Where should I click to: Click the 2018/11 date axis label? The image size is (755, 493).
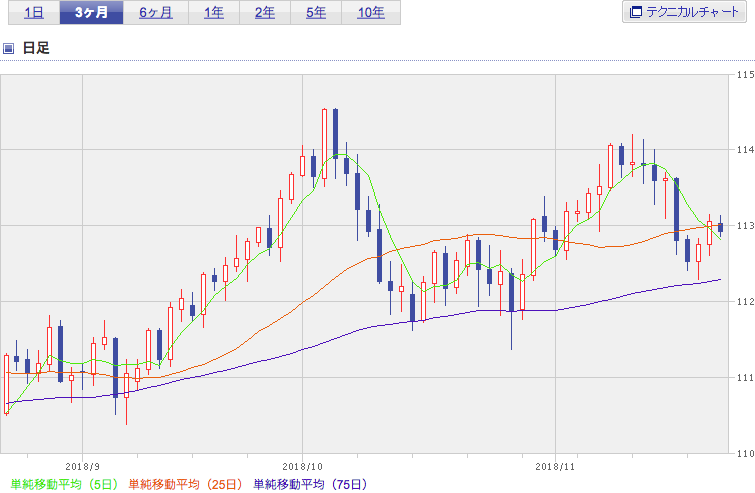[555, 467]
